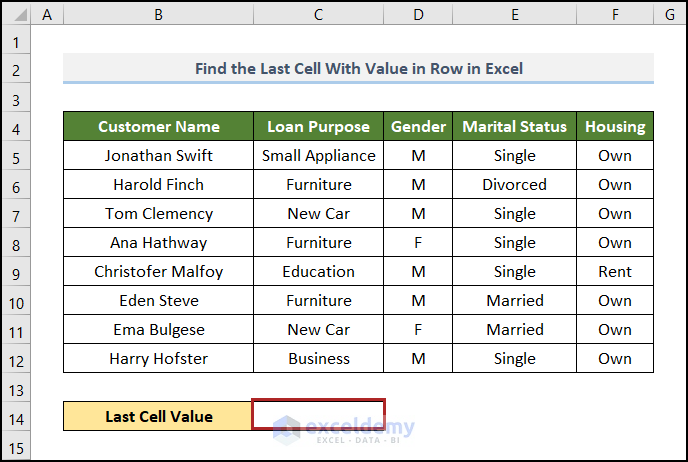Select the Jonathan Swift cell
This screenshot has height=462, width=688.
coord(158,156)
